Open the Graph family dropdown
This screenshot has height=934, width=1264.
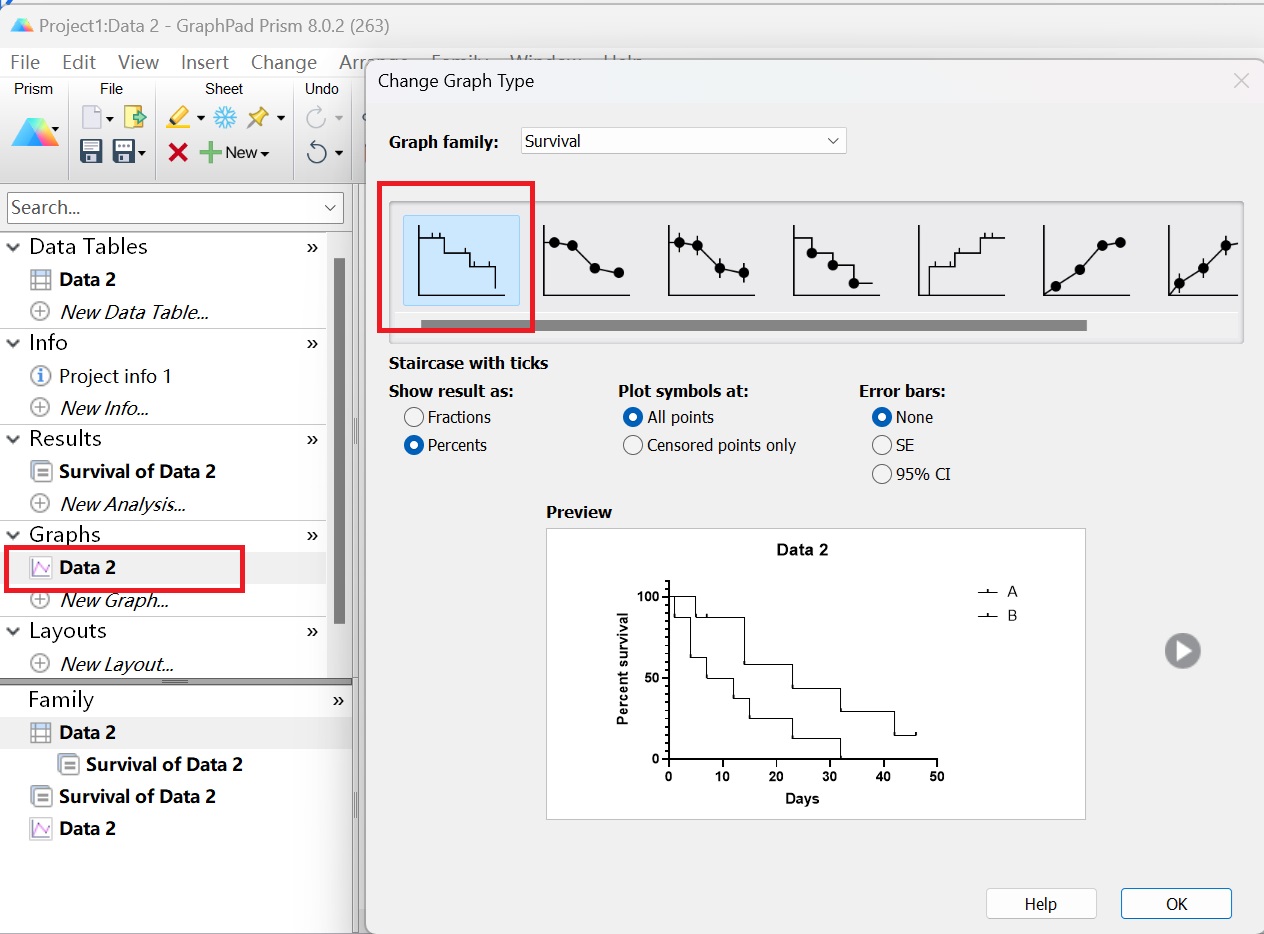coord(684,141)
